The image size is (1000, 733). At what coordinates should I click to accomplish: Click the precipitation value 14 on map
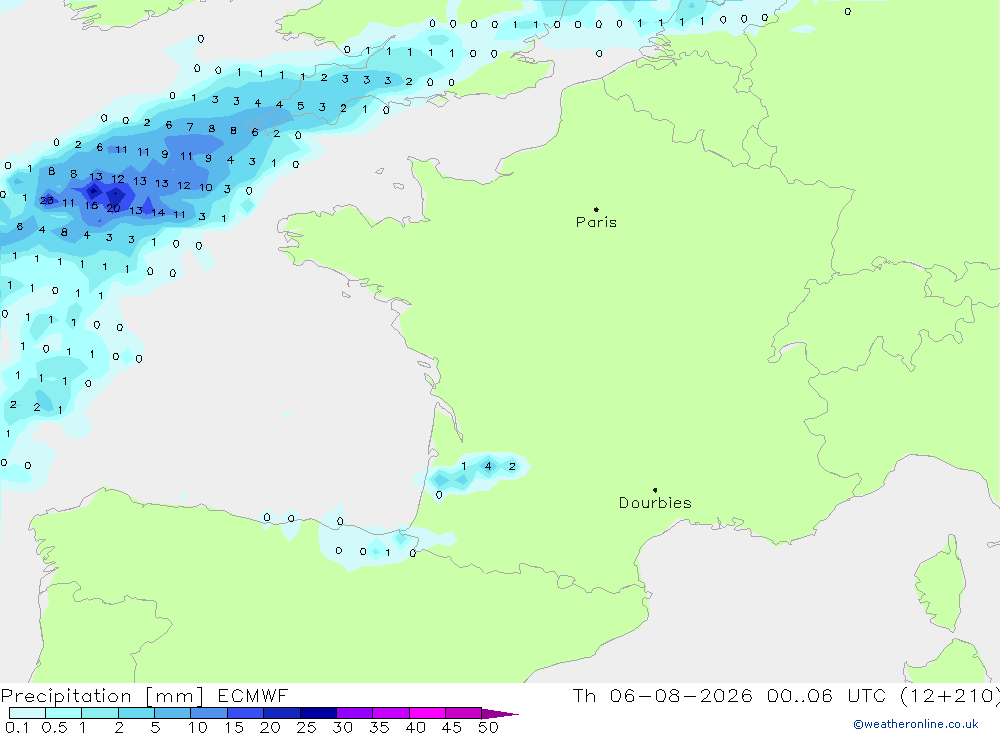tap(158, 212)
